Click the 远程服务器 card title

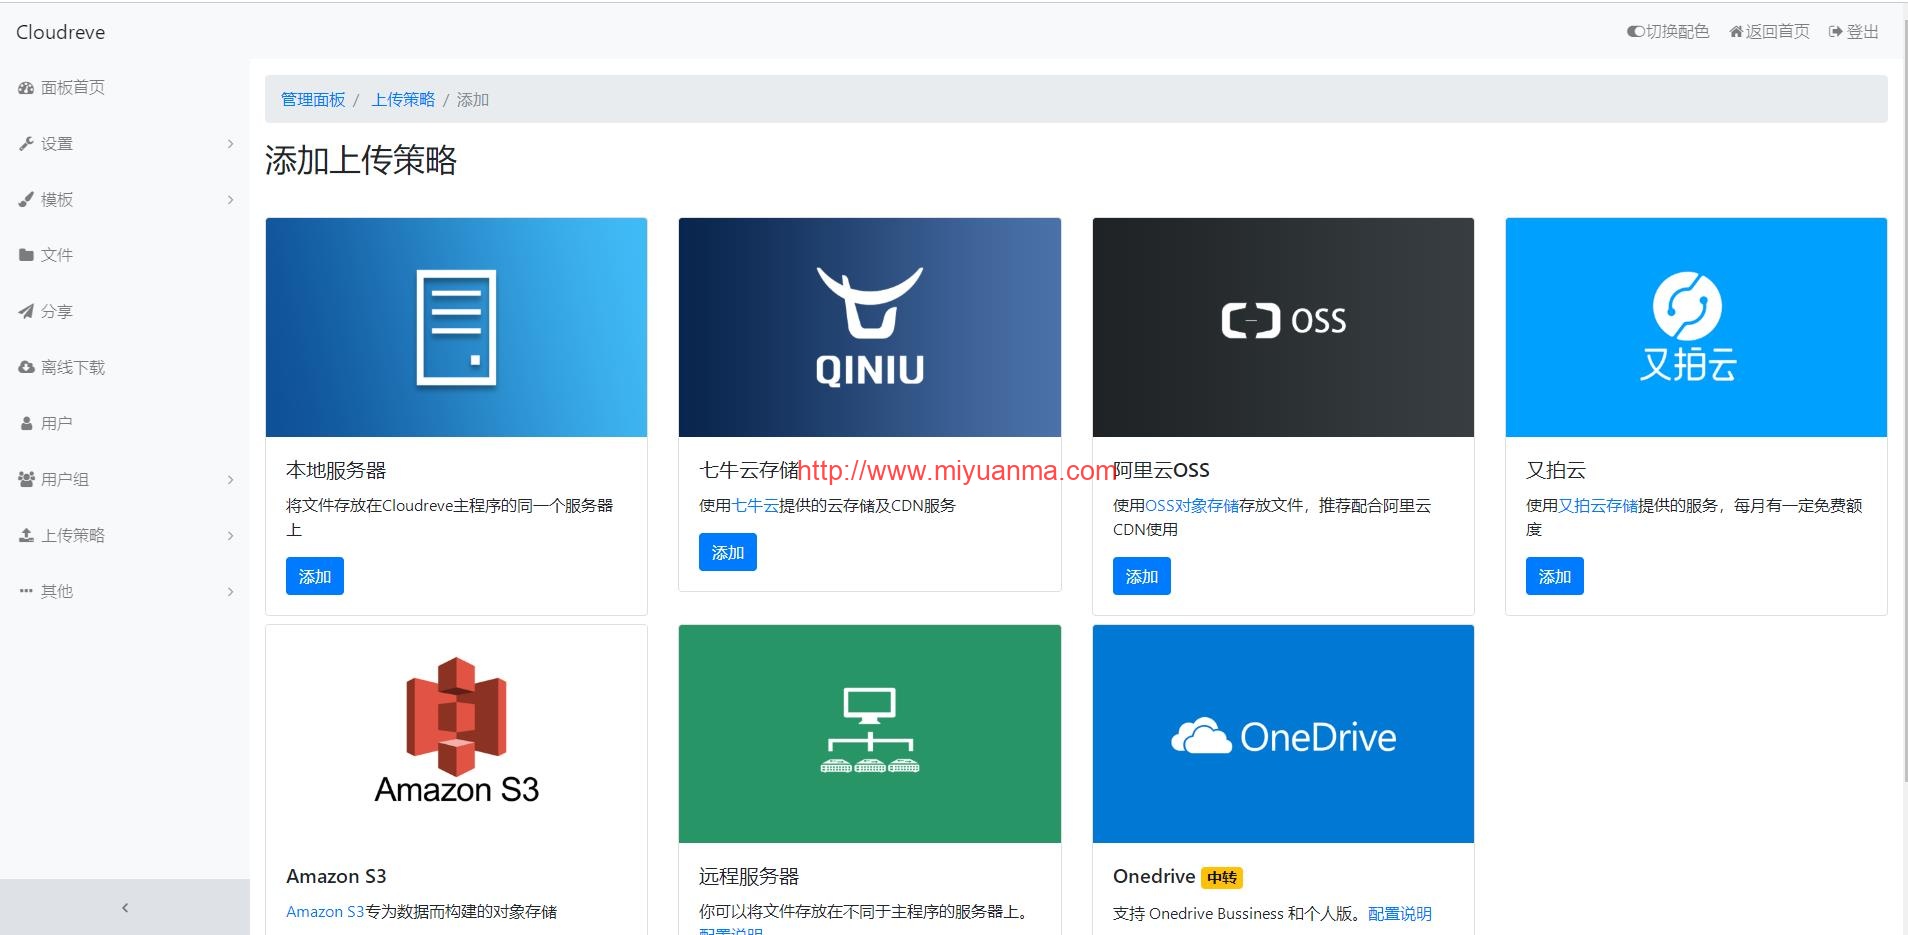(749, 877)
